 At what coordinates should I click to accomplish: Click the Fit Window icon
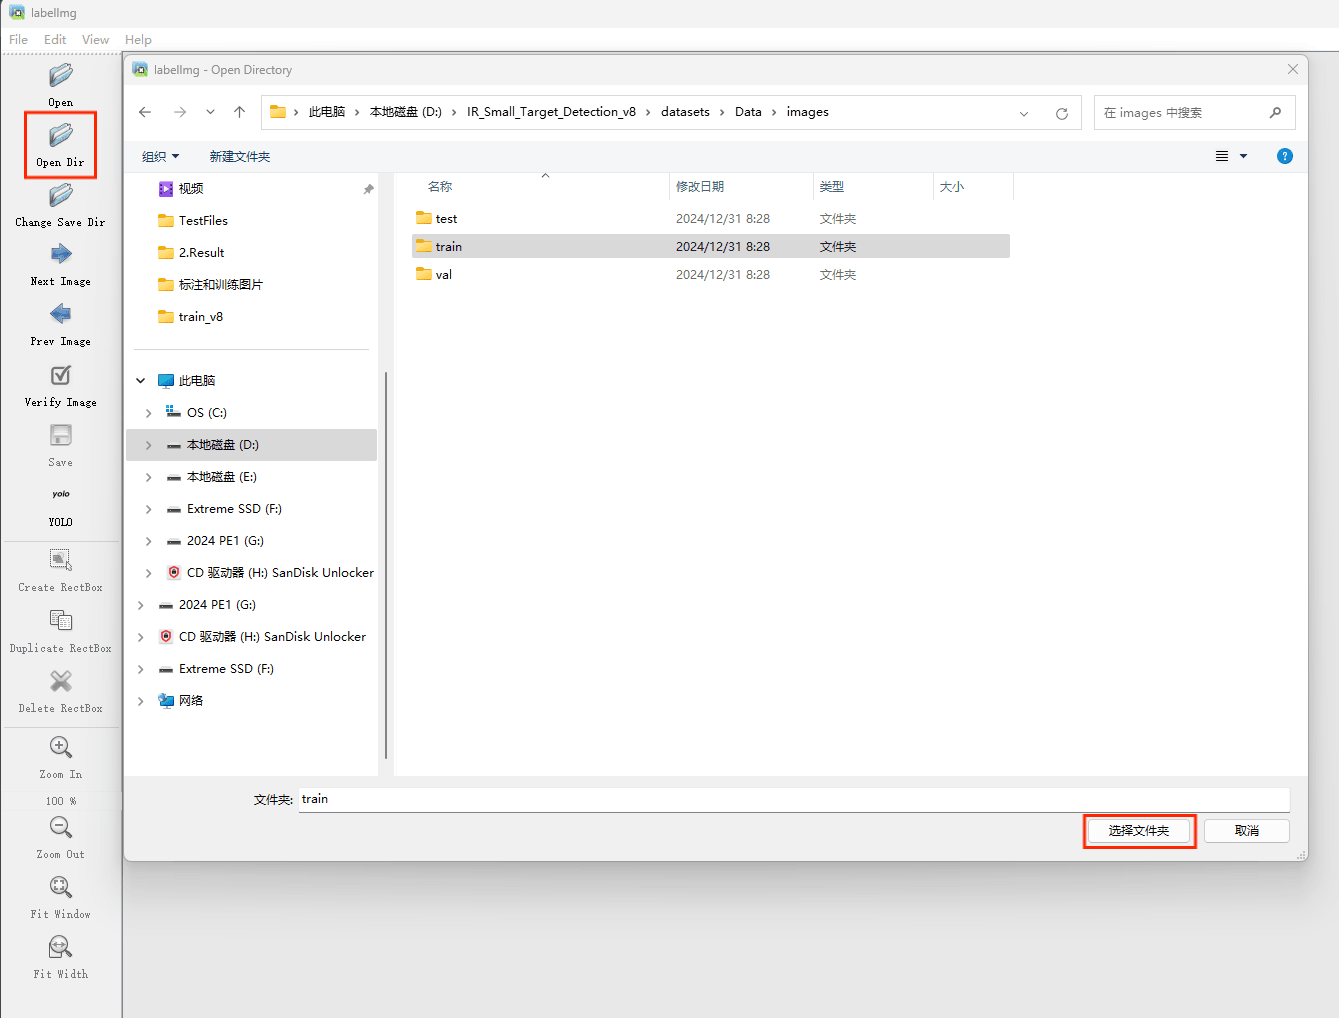[x=61, y=888]
